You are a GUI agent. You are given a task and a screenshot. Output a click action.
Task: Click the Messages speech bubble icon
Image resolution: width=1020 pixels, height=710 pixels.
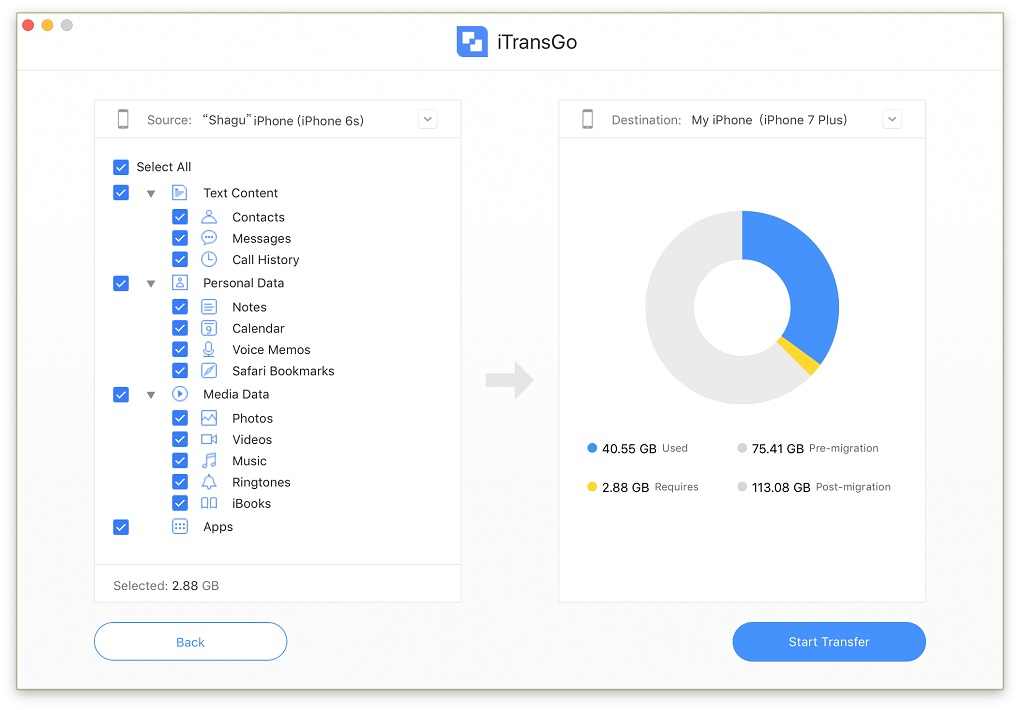pyautogui.click(x=209, y=238)
